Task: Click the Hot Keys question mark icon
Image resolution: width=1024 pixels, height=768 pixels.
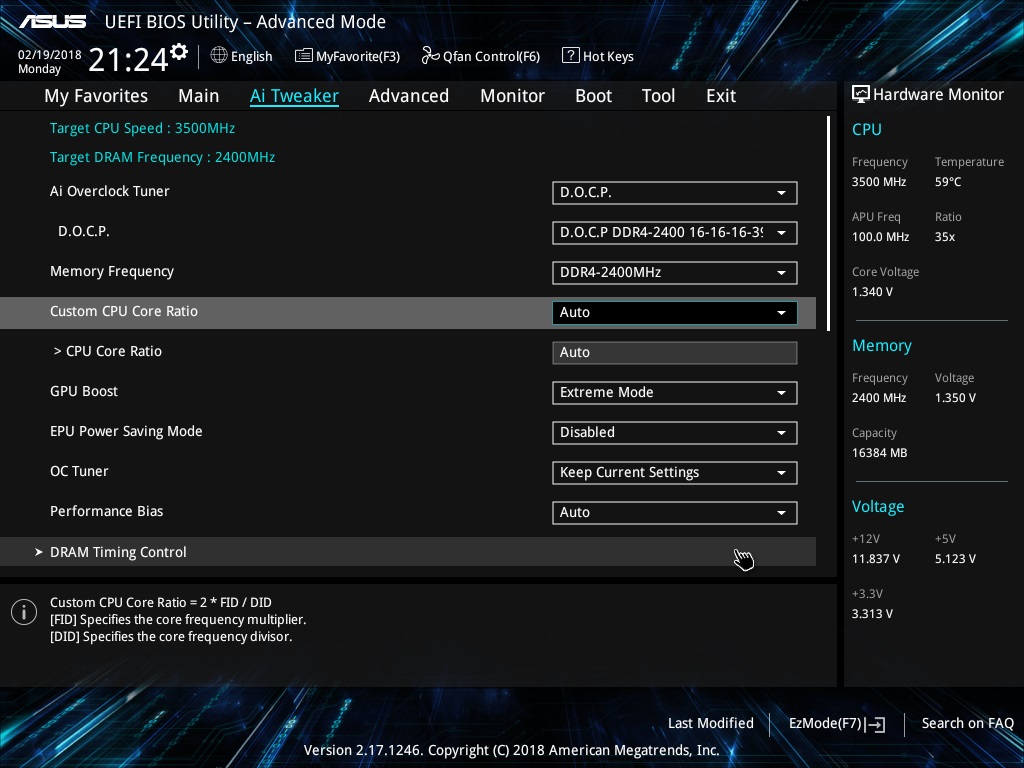Action: tap(570, 56)
